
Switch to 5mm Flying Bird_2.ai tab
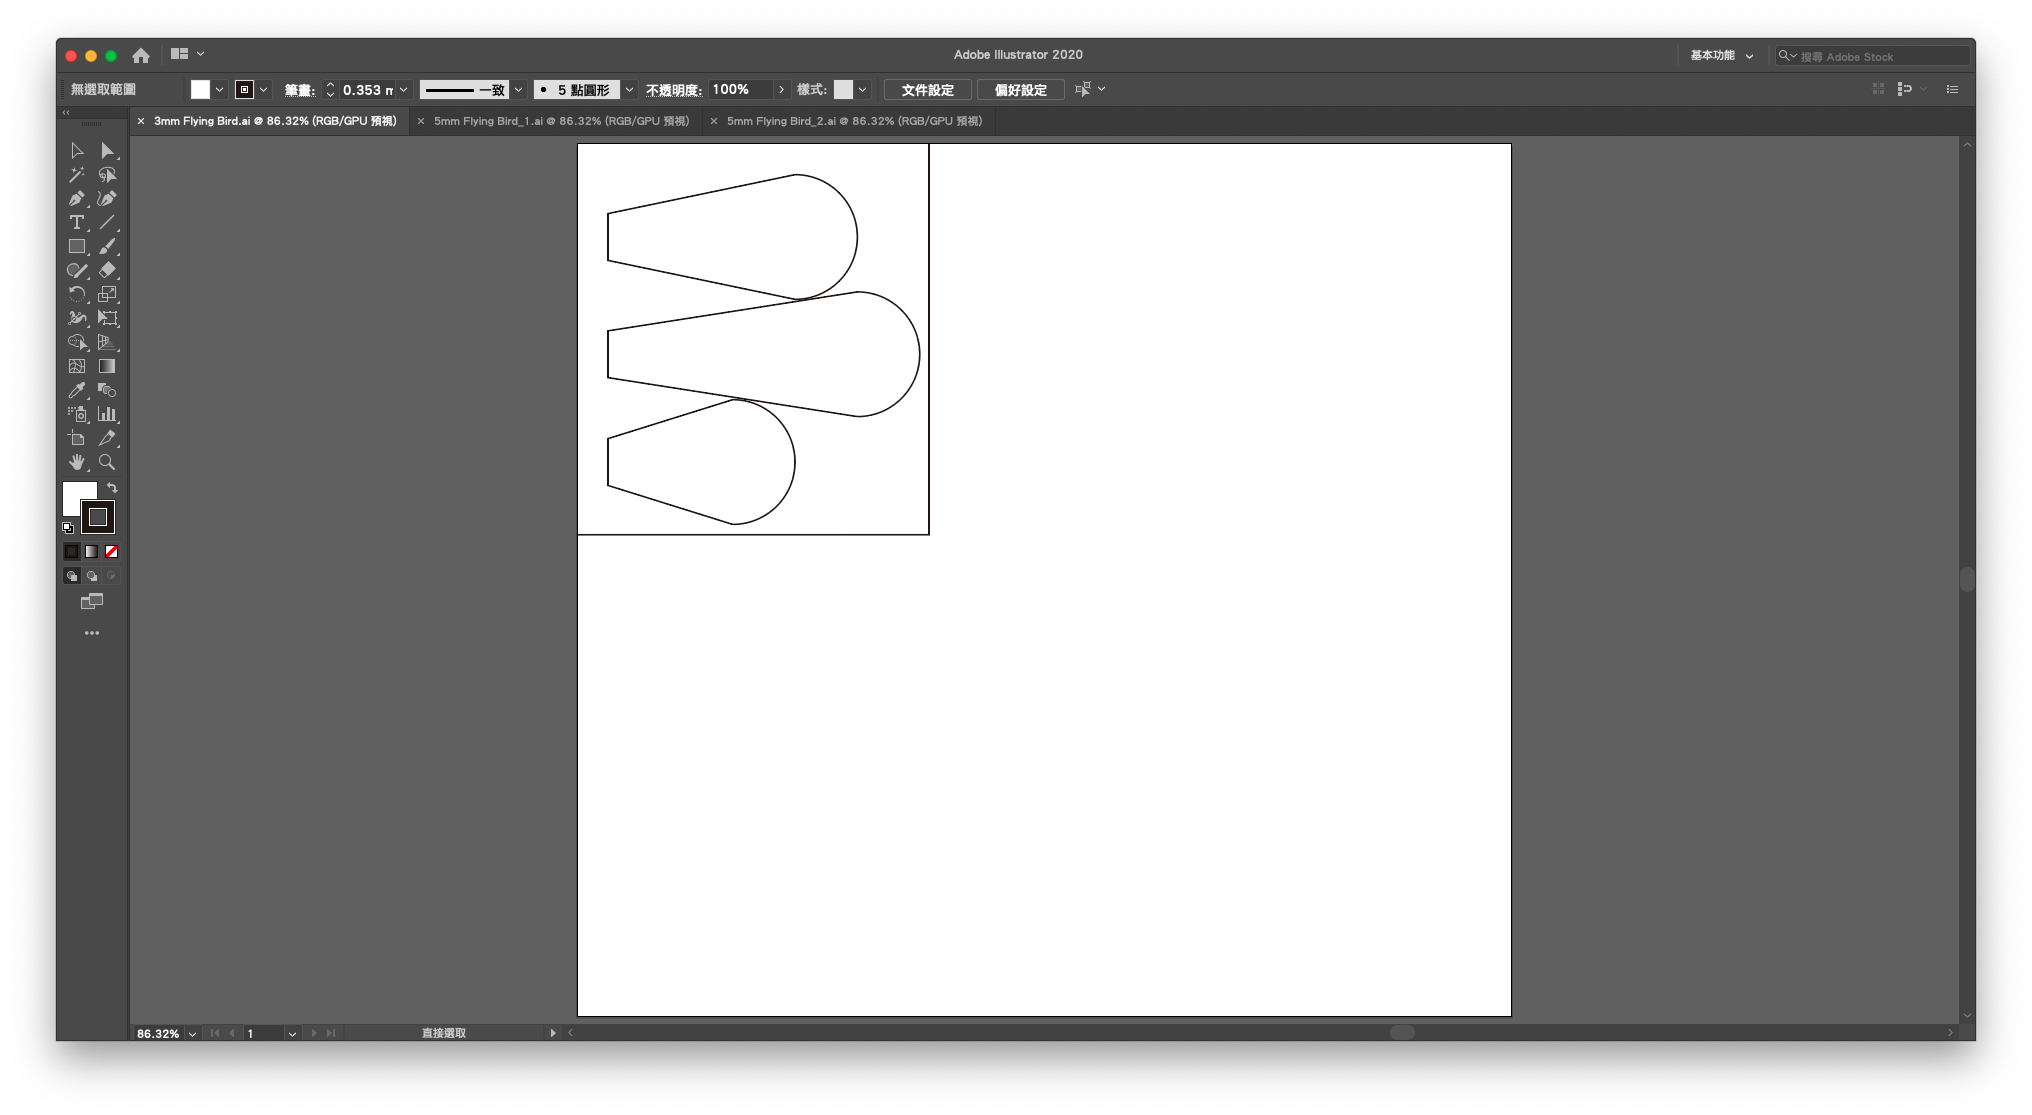[x=854, y=121]
